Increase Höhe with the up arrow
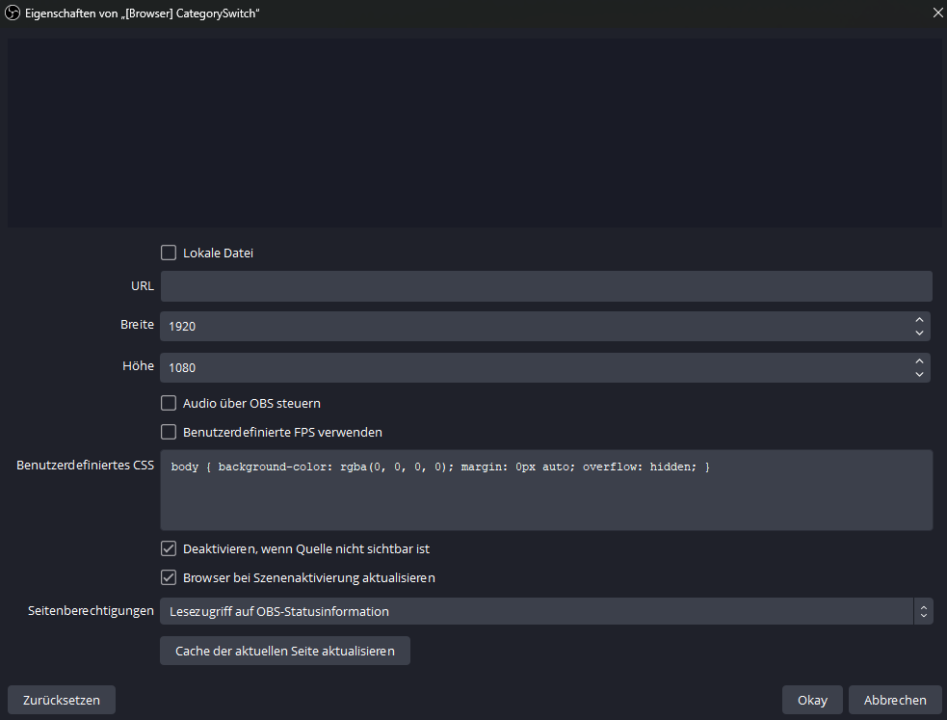The image size is (947, 720). (x=919, y=361)
